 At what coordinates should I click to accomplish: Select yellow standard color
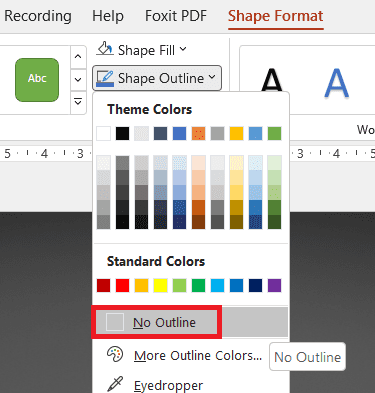[x=160, y=285]
